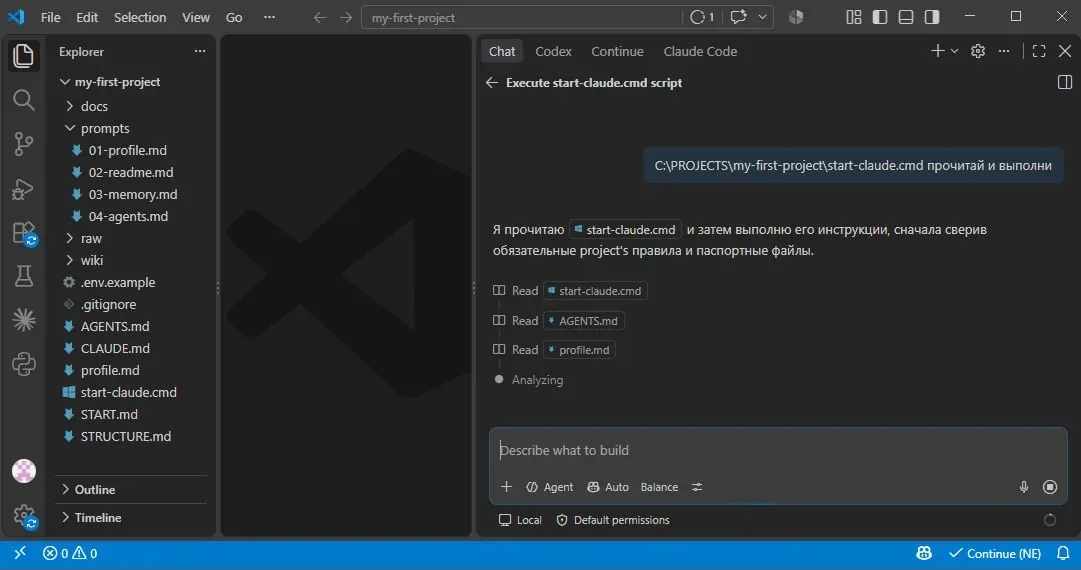Toggle the Secondary Side Bar layout button
The height and width of the screenshot is (570, 1081).
[x=932, y=17]
